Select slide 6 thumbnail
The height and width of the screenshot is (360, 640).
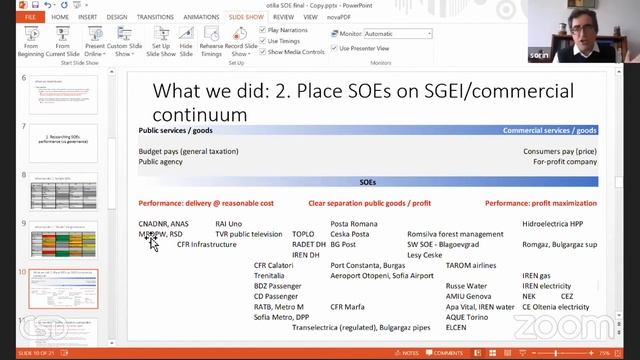[x=63, y=94]
